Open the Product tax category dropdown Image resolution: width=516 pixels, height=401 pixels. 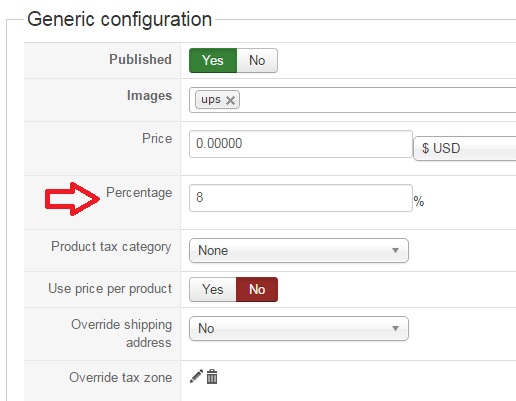pyautogui.click(x=299, y=250)
